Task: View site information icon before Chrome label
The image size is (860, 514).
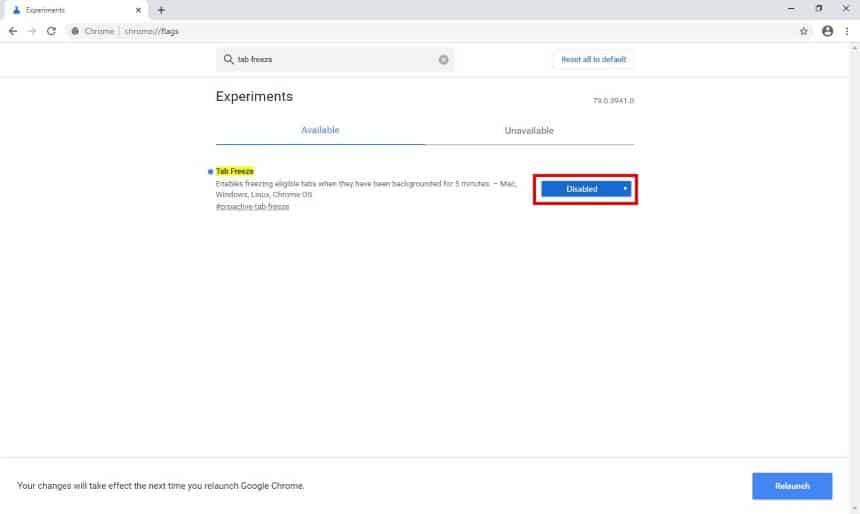Action: tap(75, 31)
